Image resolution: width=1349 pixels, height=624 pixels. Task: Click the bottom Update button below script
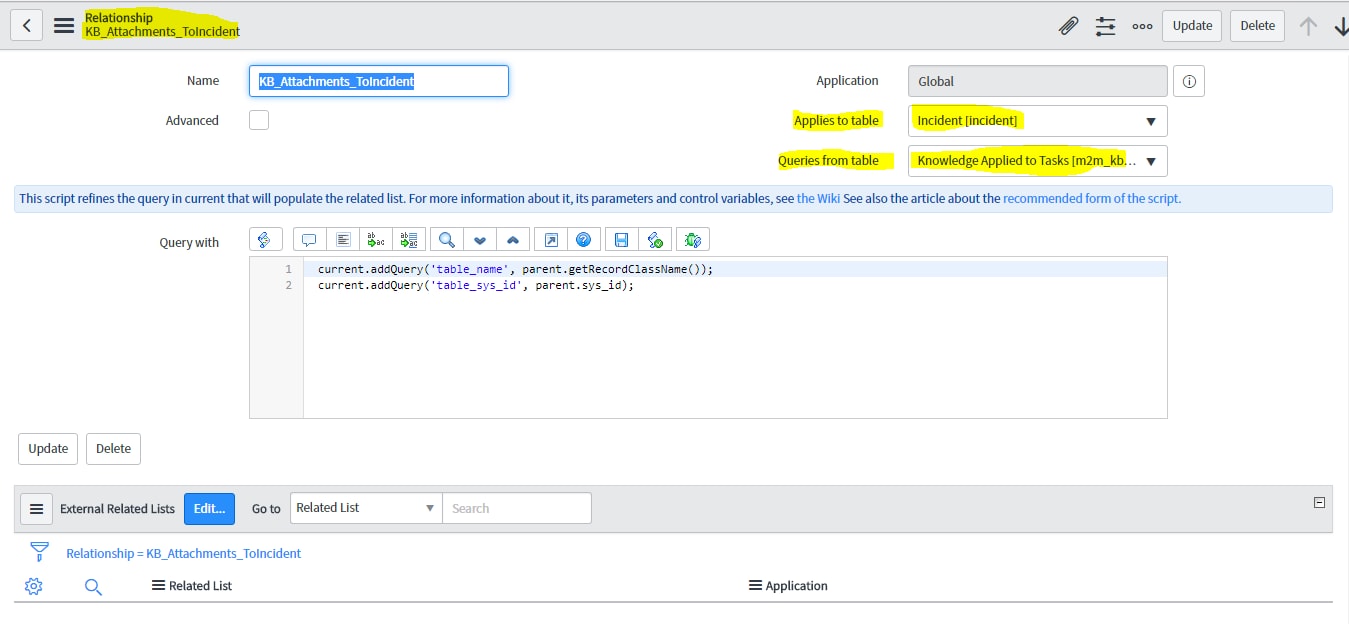[x=48, y=449]
